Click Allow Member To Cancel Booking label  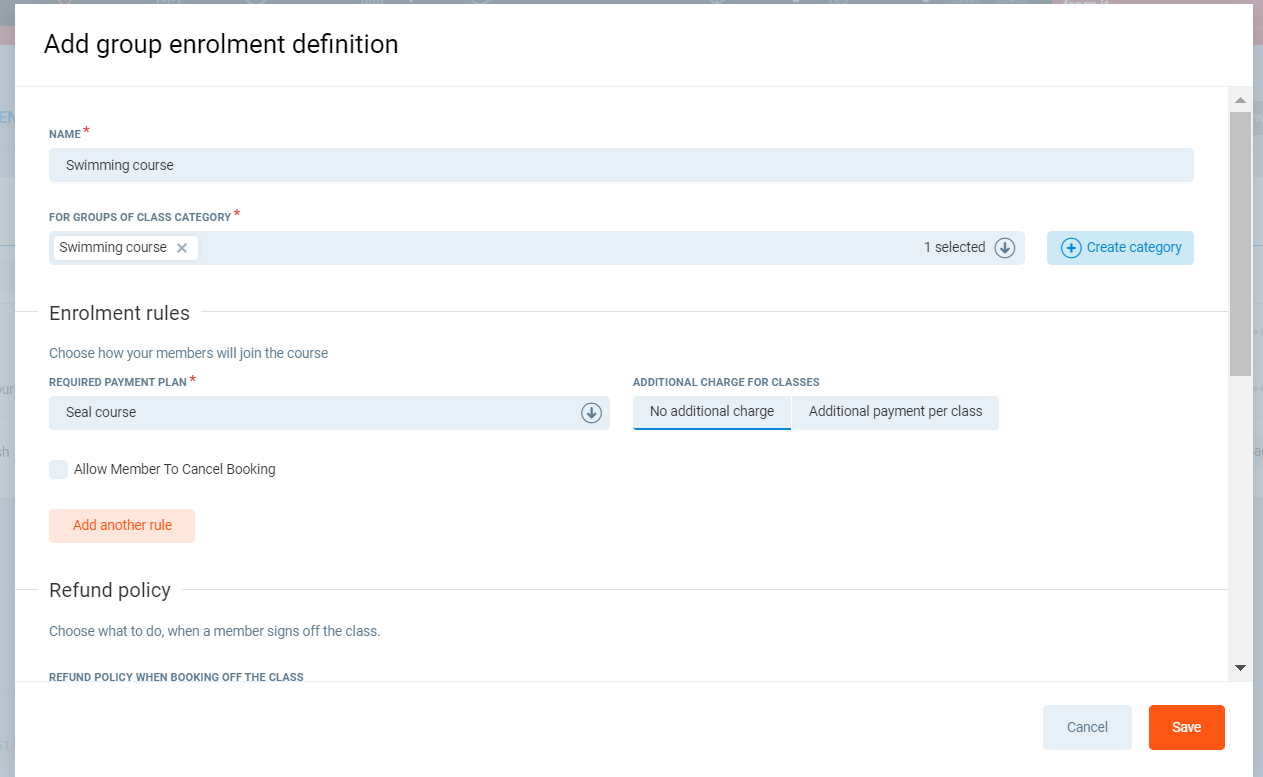[x=175, y=470]
